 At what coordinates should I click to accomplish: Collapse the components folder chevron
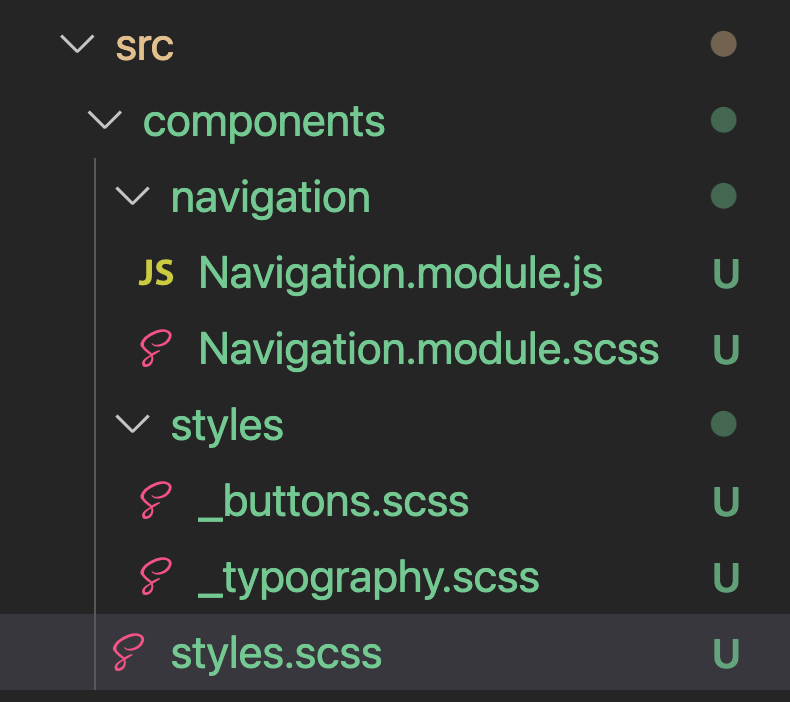click(x=103, y=121)
